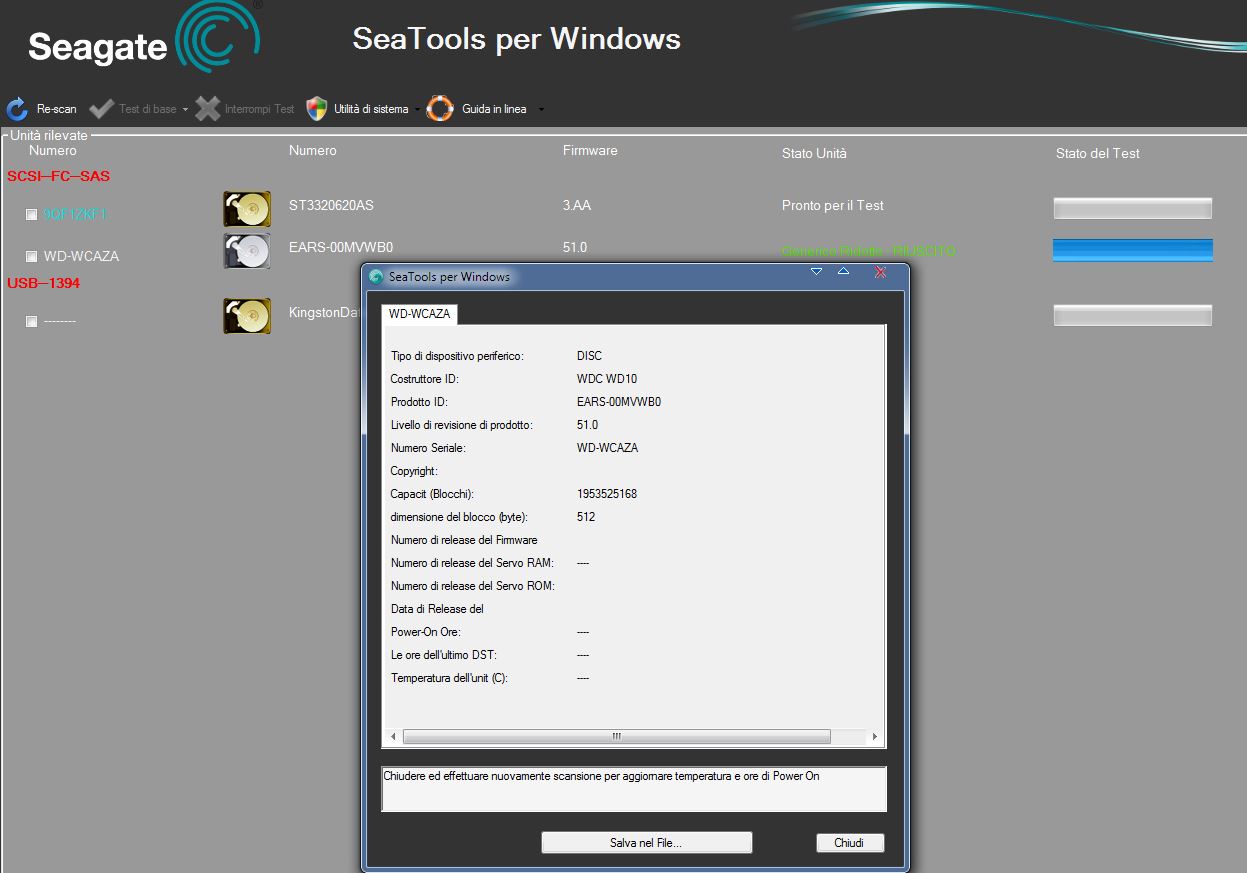Click the ST3320620AS hard drive icon
This screenshot has height=873, width=1247.
click(x=247, y=209)
